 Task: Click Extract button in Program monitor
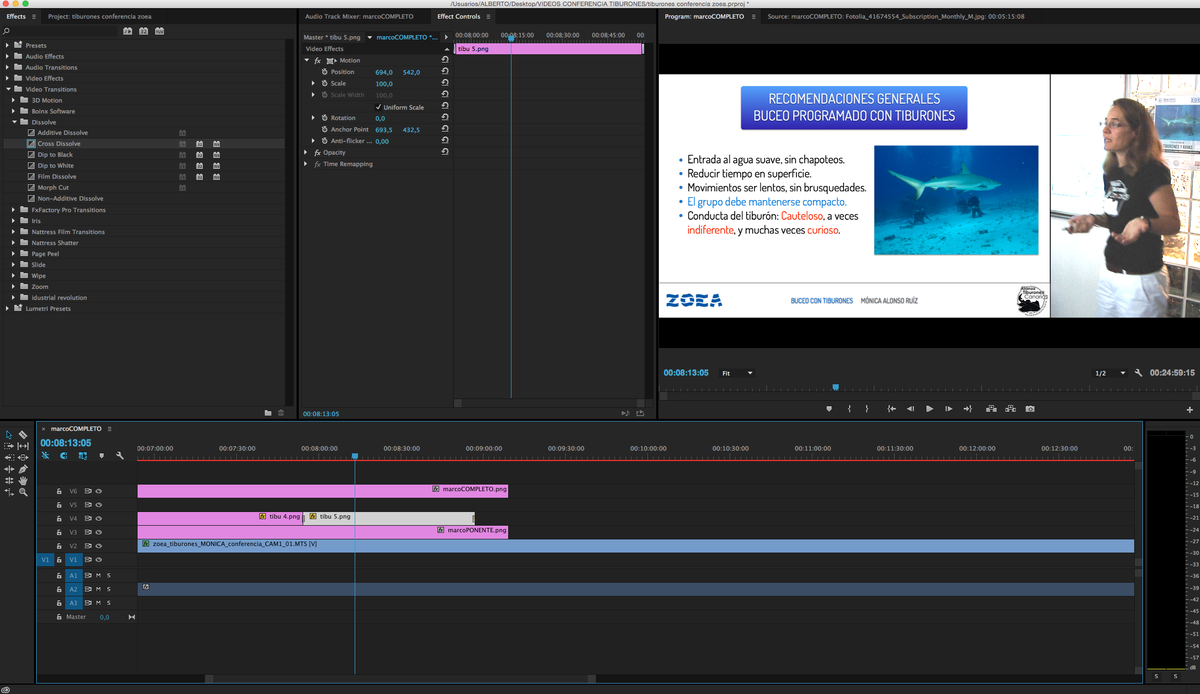(x=1010, y=409)
